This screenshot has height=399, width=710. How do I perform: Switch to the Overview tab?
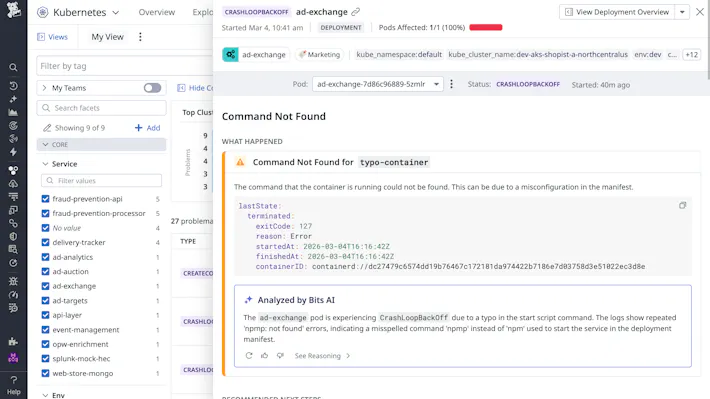[x=157, y=12]
